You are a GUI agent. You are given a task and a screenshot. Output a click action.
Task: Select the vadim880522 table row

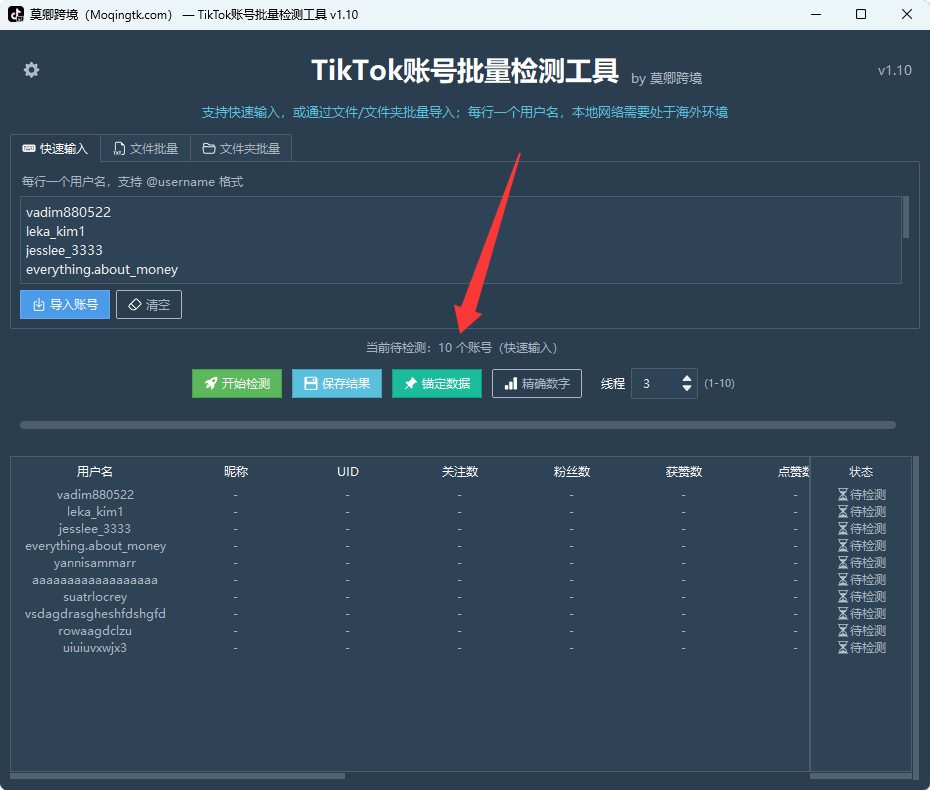point(410,495)
